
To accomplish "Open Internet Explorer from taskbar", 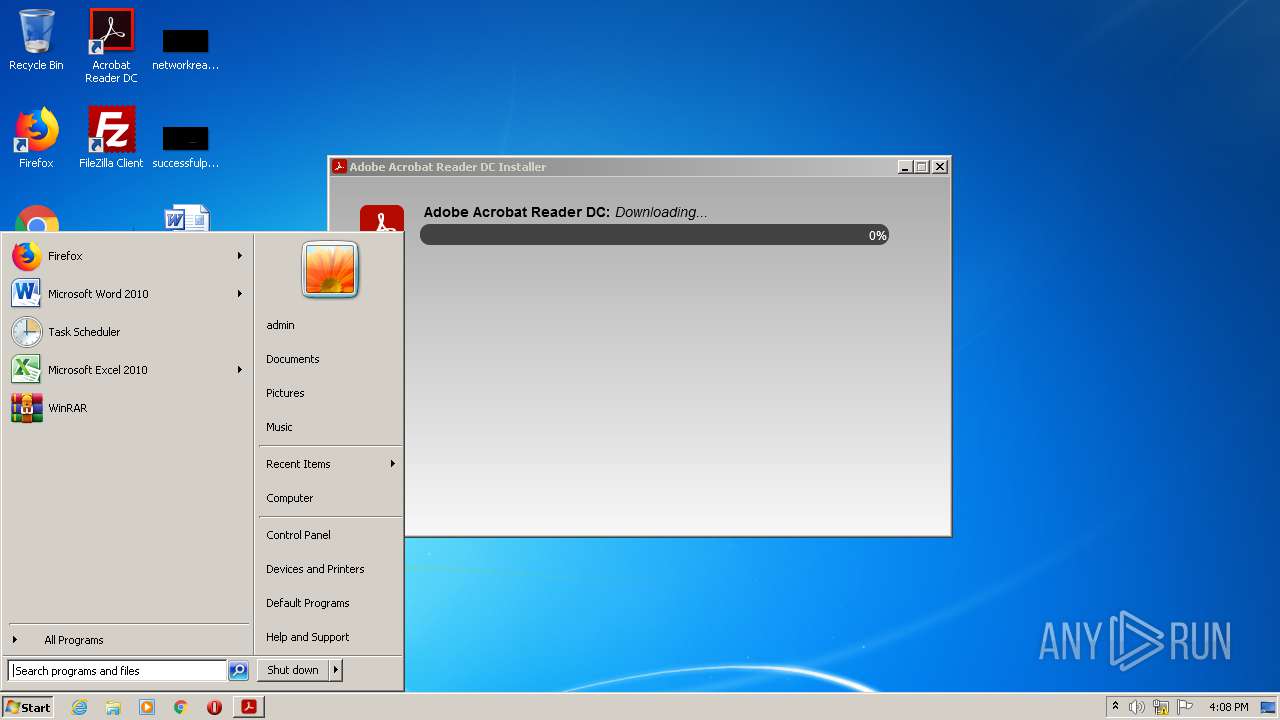I will (x=79, y=707).
